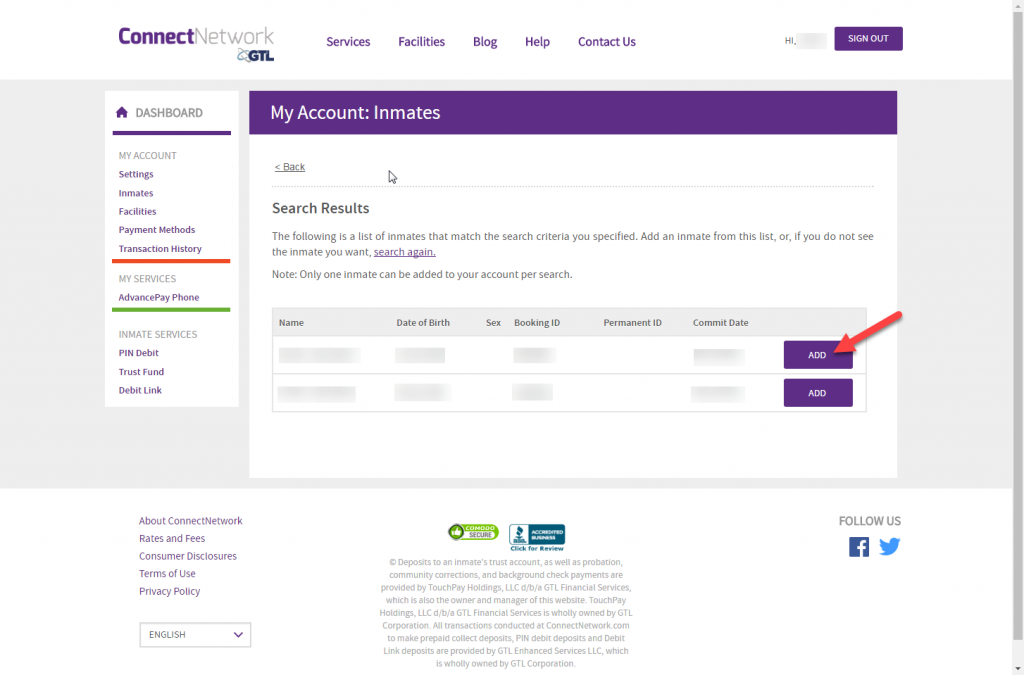
Task: Click the Dashboard home icon
Action: pyautogui.click(x=121, y=112)
